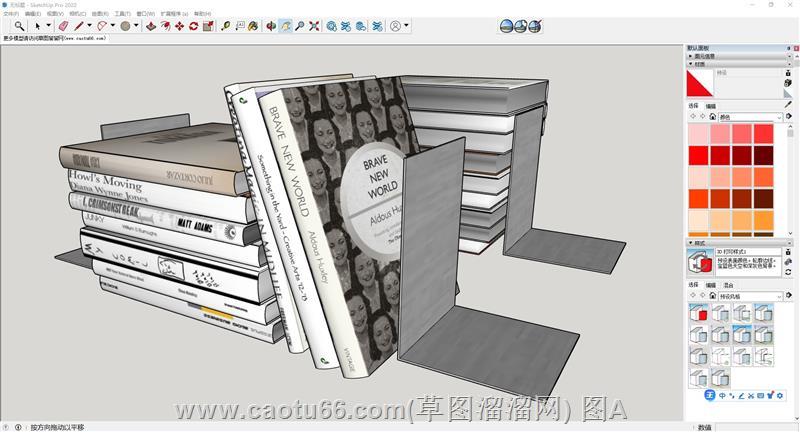The height and width of the screenshot is (432, 800).
Task: Open the Camera menu
Action: 78,14
